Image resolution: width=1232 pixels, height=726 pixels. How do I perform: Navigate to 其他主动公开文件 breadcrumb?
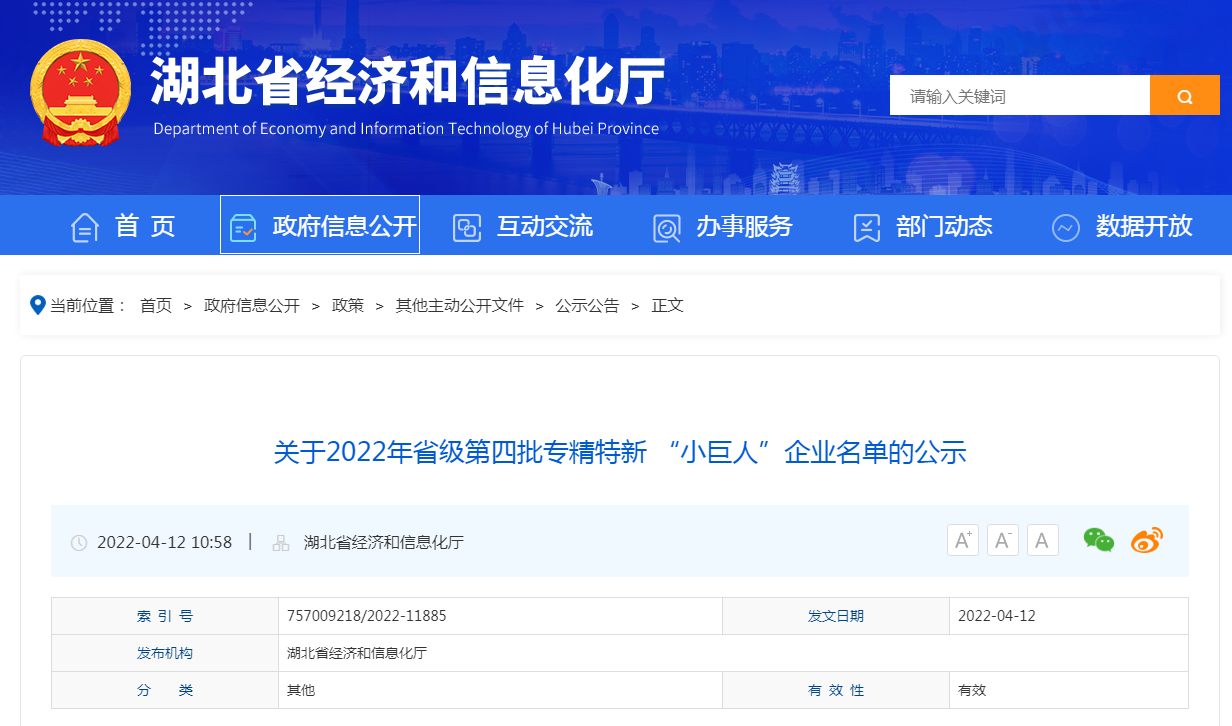[x=459, y=306]
